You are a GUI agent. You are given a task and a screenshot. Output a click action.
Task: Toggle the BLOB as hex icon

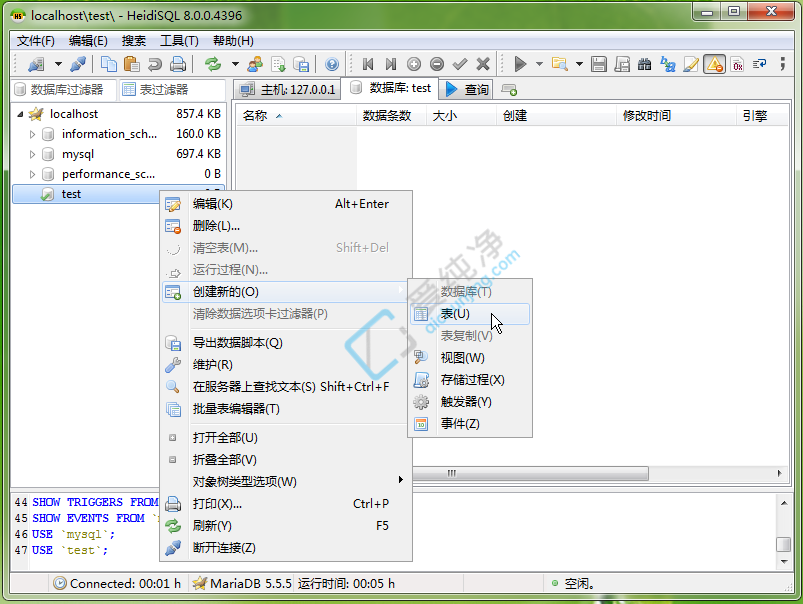[x=737, y=64]
